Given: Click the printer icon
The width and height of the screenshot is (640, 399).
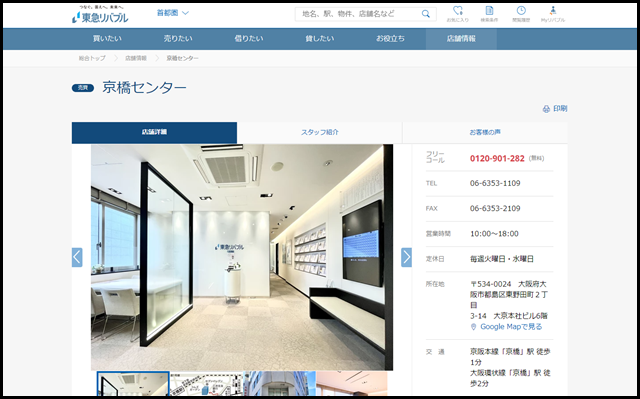Looking at the screenshot, I should coord(546,109).
